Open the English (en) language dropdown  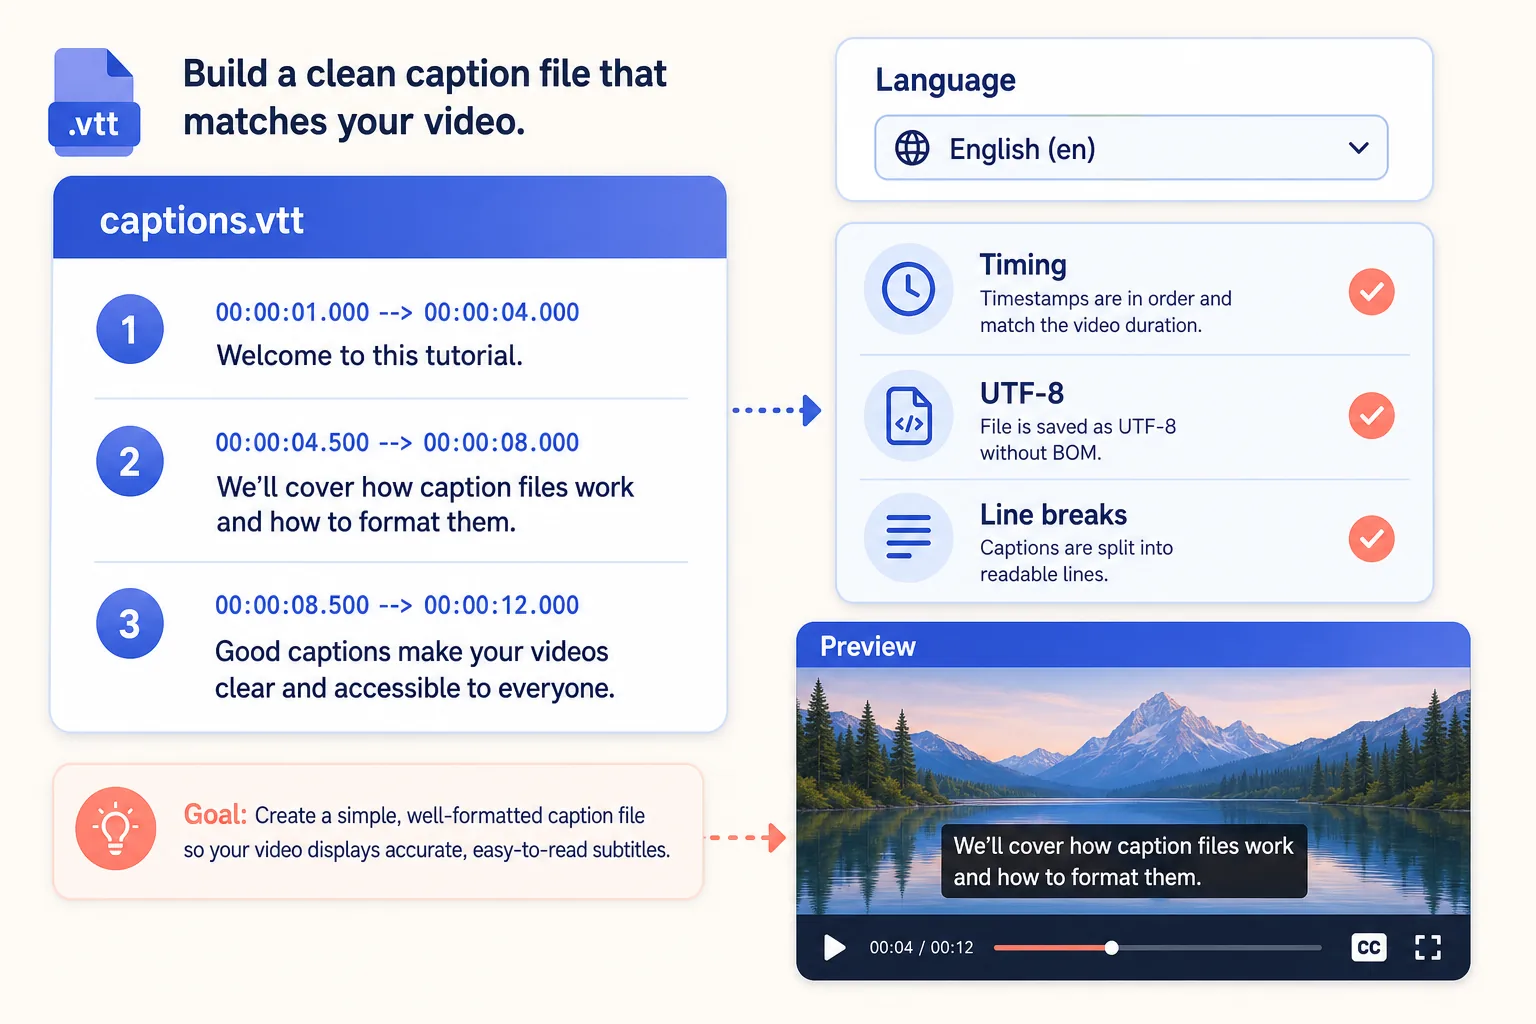pos(1131,148)
